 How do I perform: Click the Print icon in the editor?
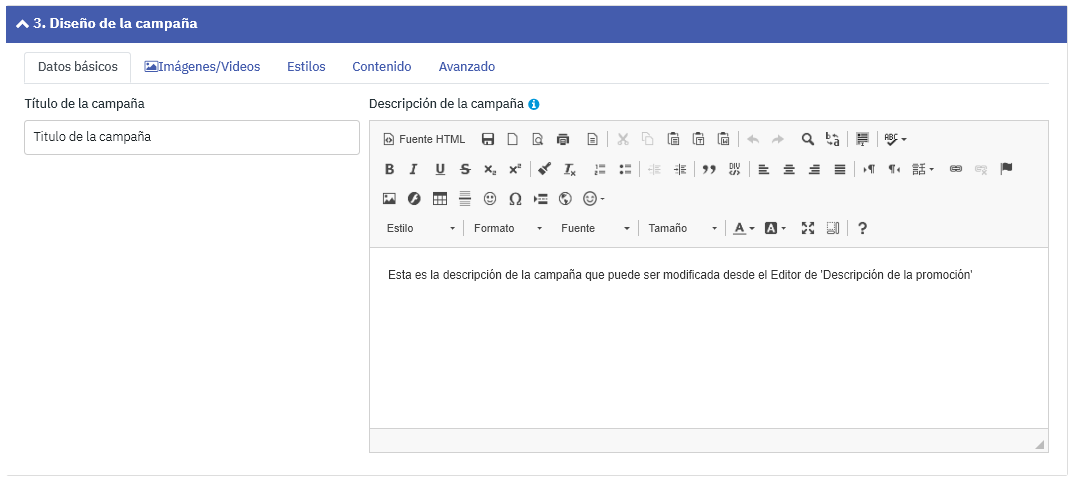[x=563, y=139]
